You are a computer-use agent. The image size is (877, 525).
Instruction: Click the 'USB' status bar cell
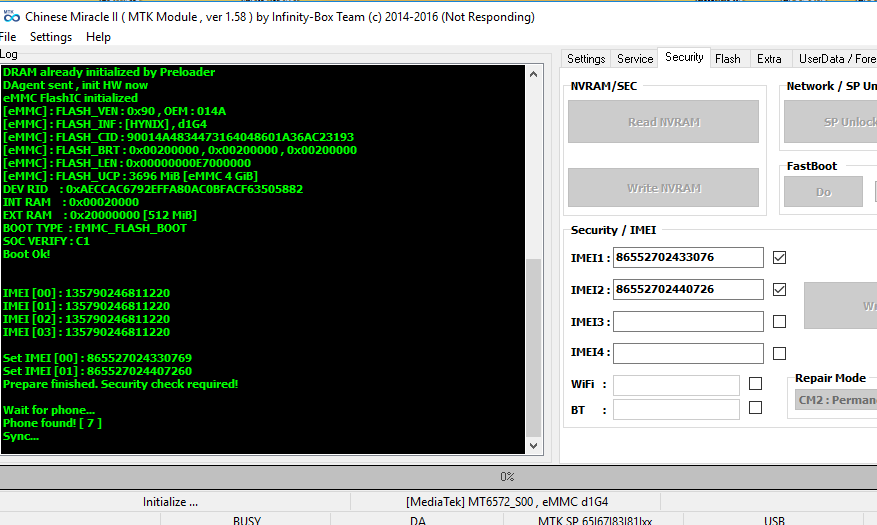pos(774,520)
